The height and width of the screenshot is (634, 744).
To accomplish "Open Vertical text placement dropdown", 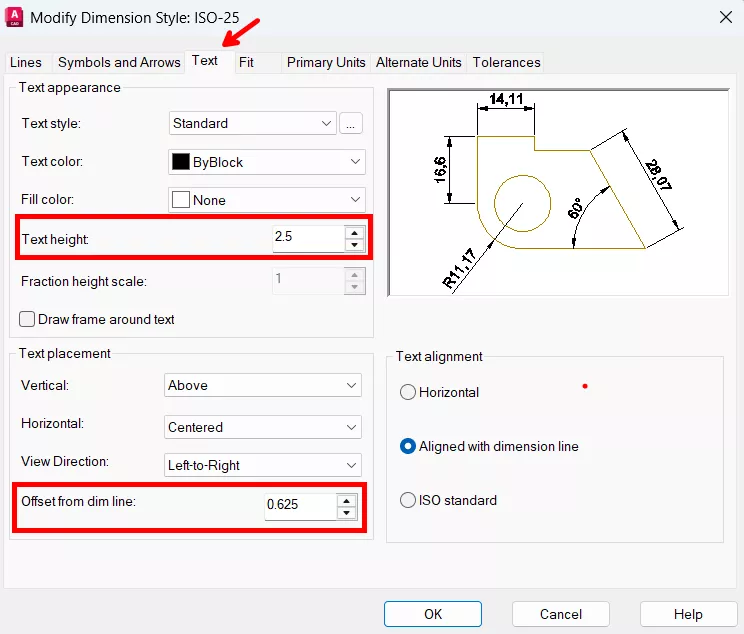I will [x=262, y=386].
